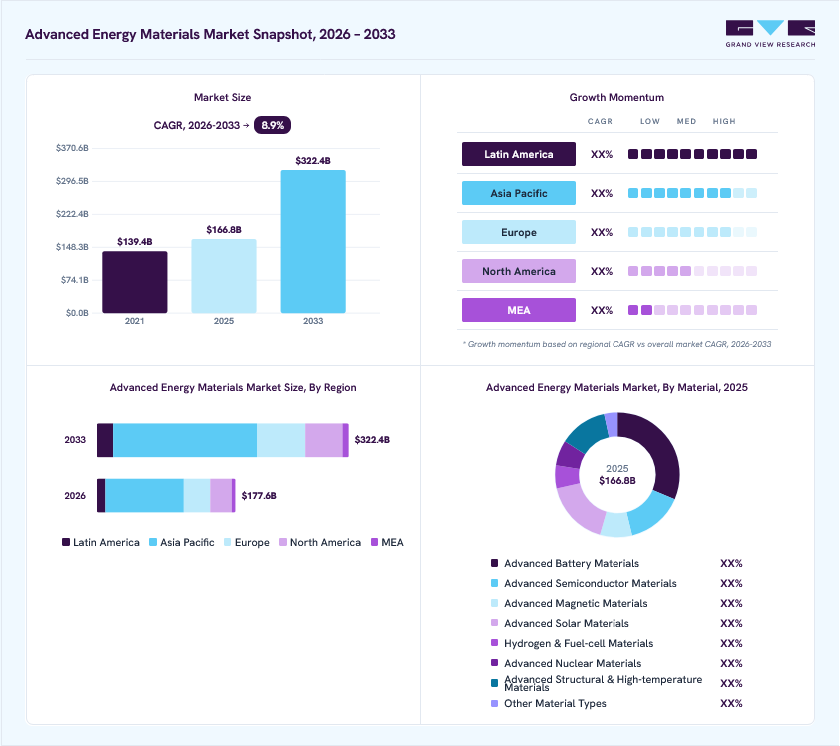The height and width of the screenshot is (746, 840).
Task: Click the 8.9% CAGR badge
Action: pos(272,125)
